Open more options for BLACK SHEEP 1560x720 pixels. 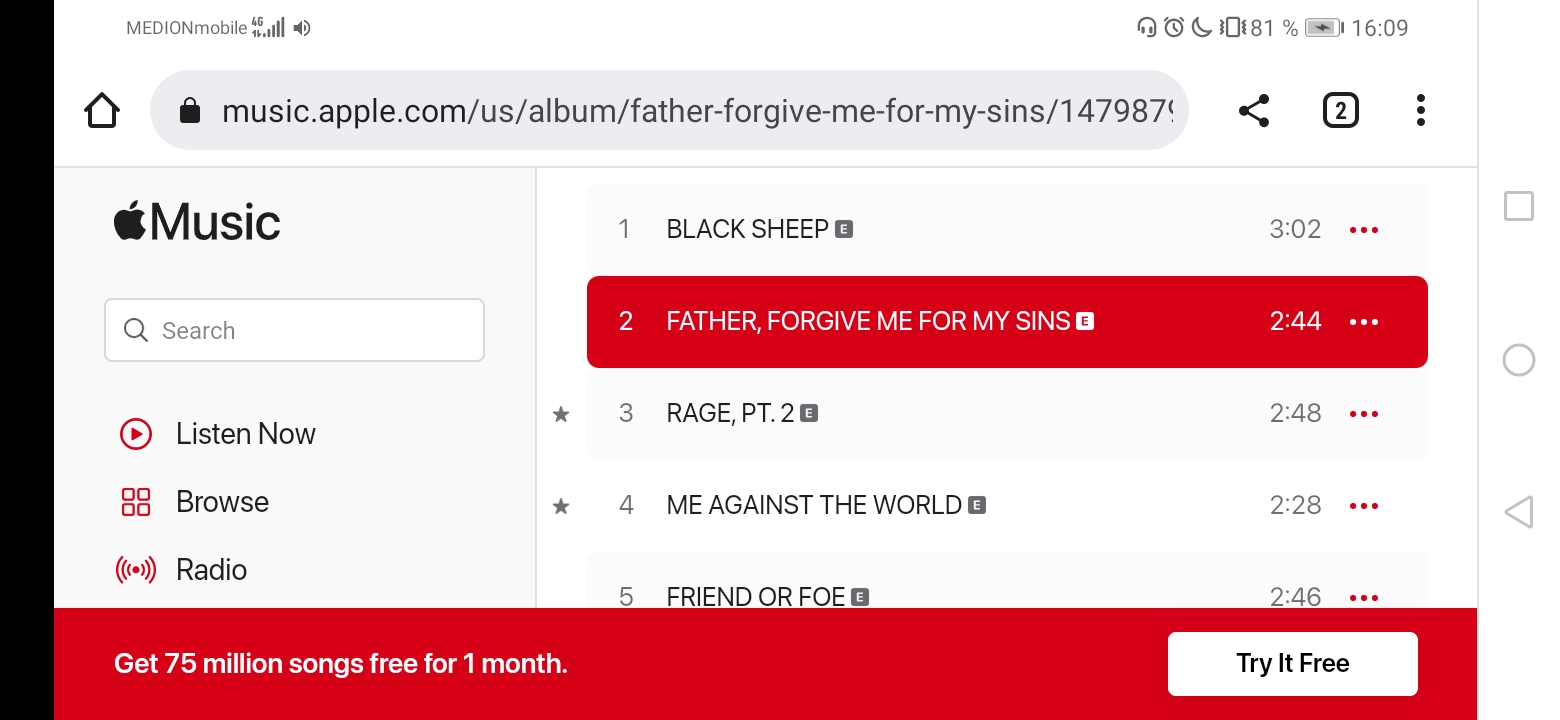click(x=1363, y=230)
